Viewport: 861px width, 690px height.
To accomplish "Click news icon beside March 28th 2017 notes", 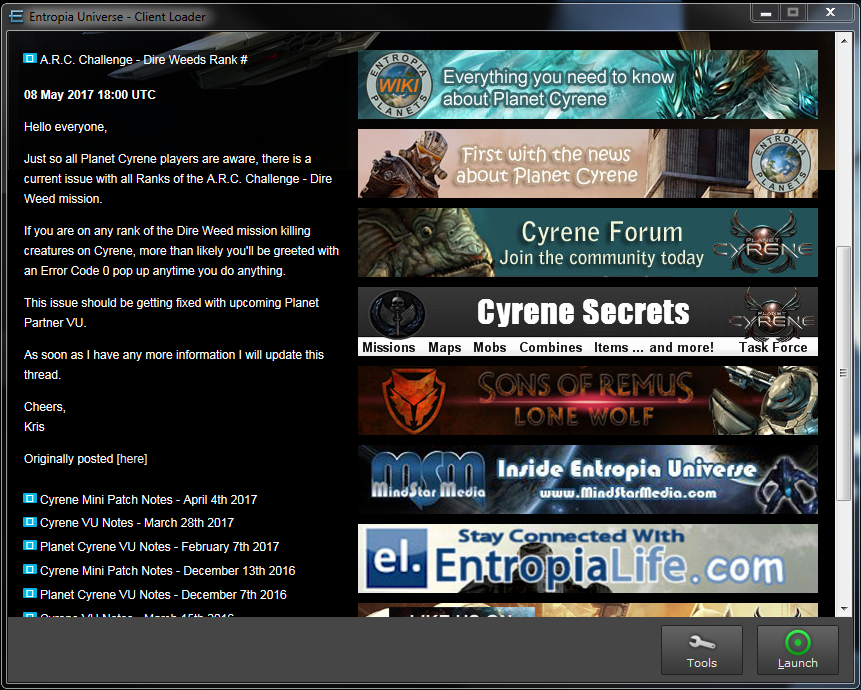I will [x=30, y=521].
